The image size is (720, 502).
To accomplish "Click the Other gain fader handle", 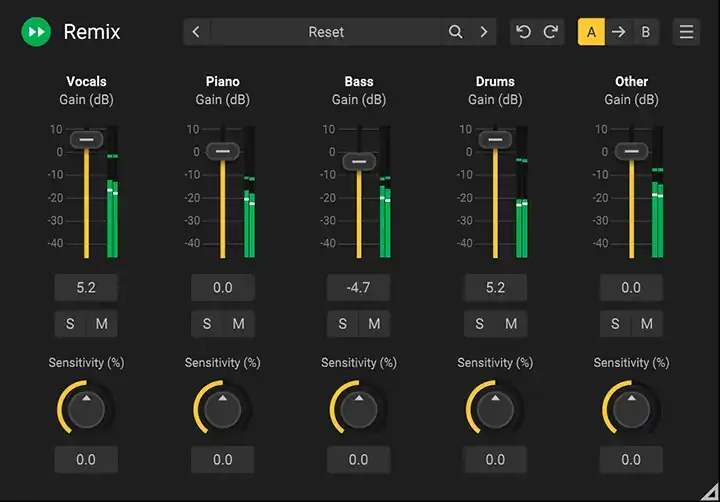I will point(631,151).
